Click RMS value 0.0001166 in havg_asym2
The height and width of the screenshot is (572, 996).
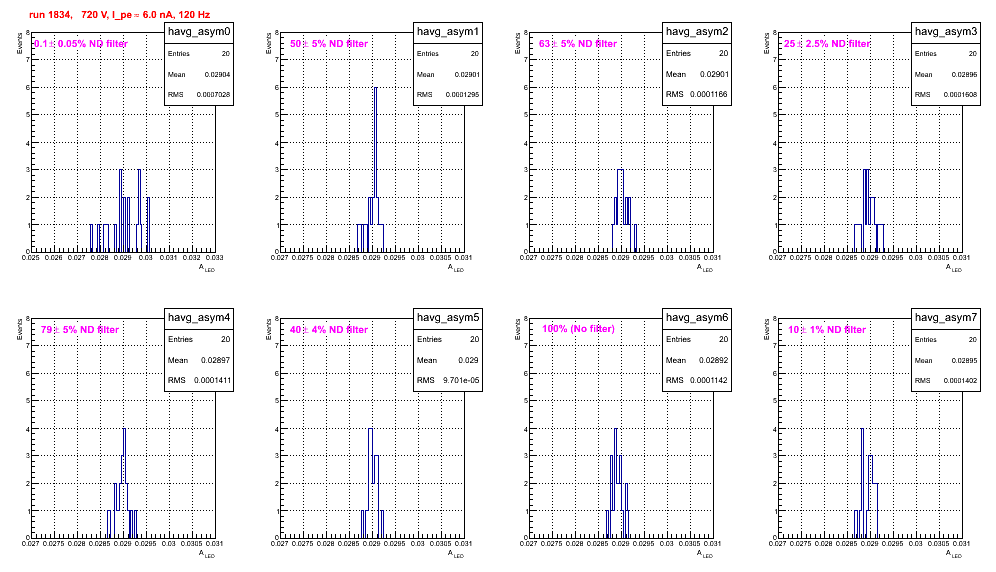tap(710, 95)
